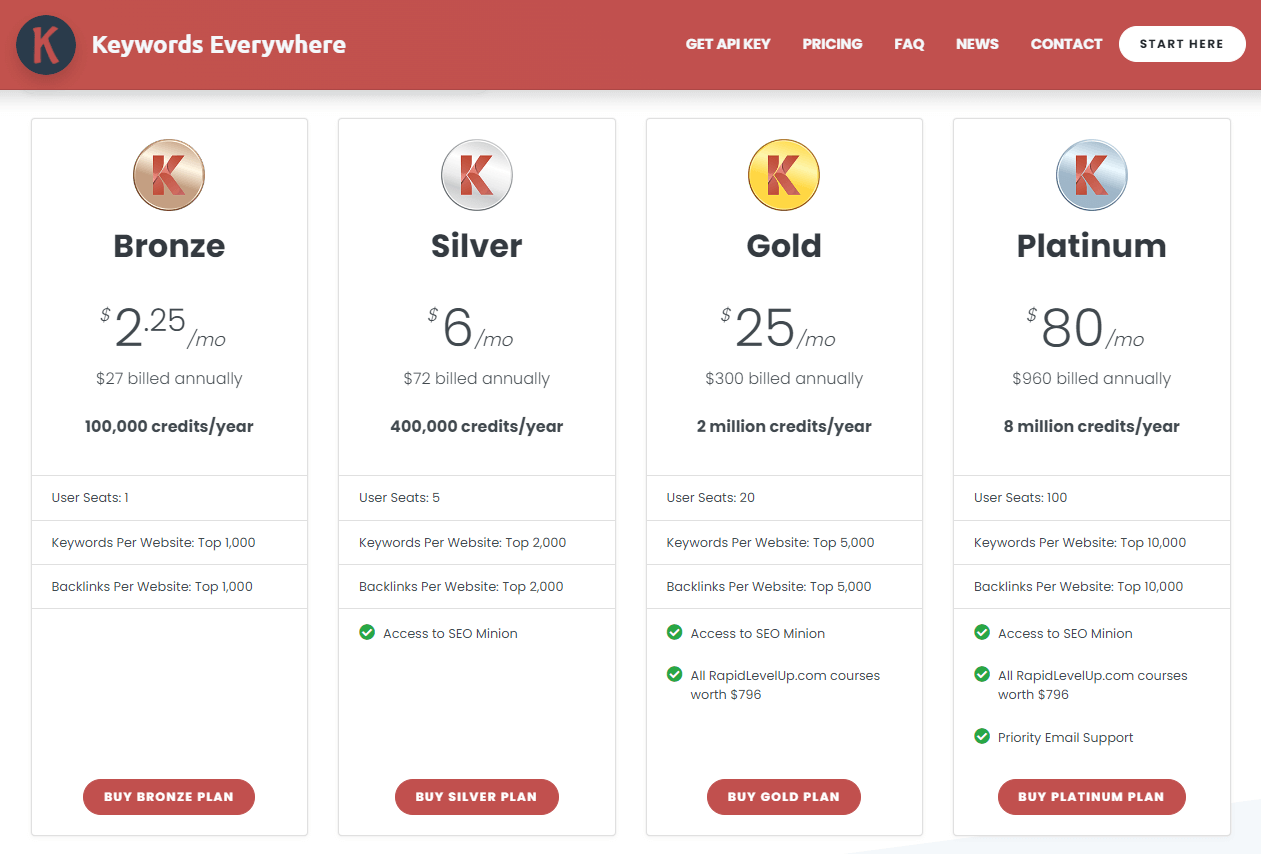Click the START HERE button

1182,44
